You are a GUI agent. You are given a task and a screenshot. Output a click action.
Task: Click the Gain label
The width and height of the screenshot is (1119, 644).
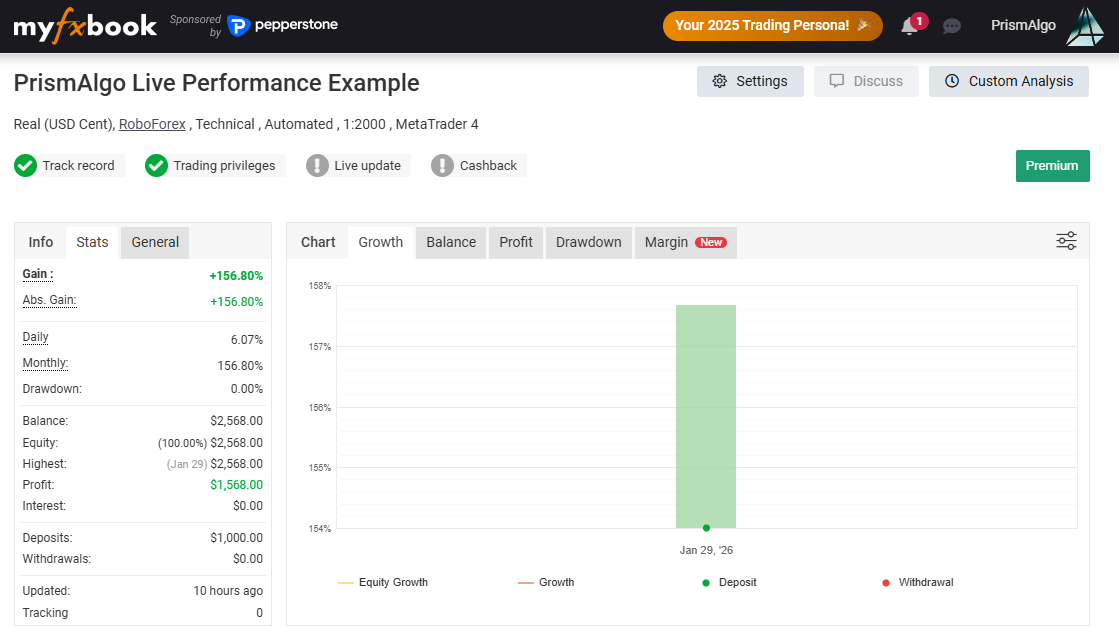(38, 274)
